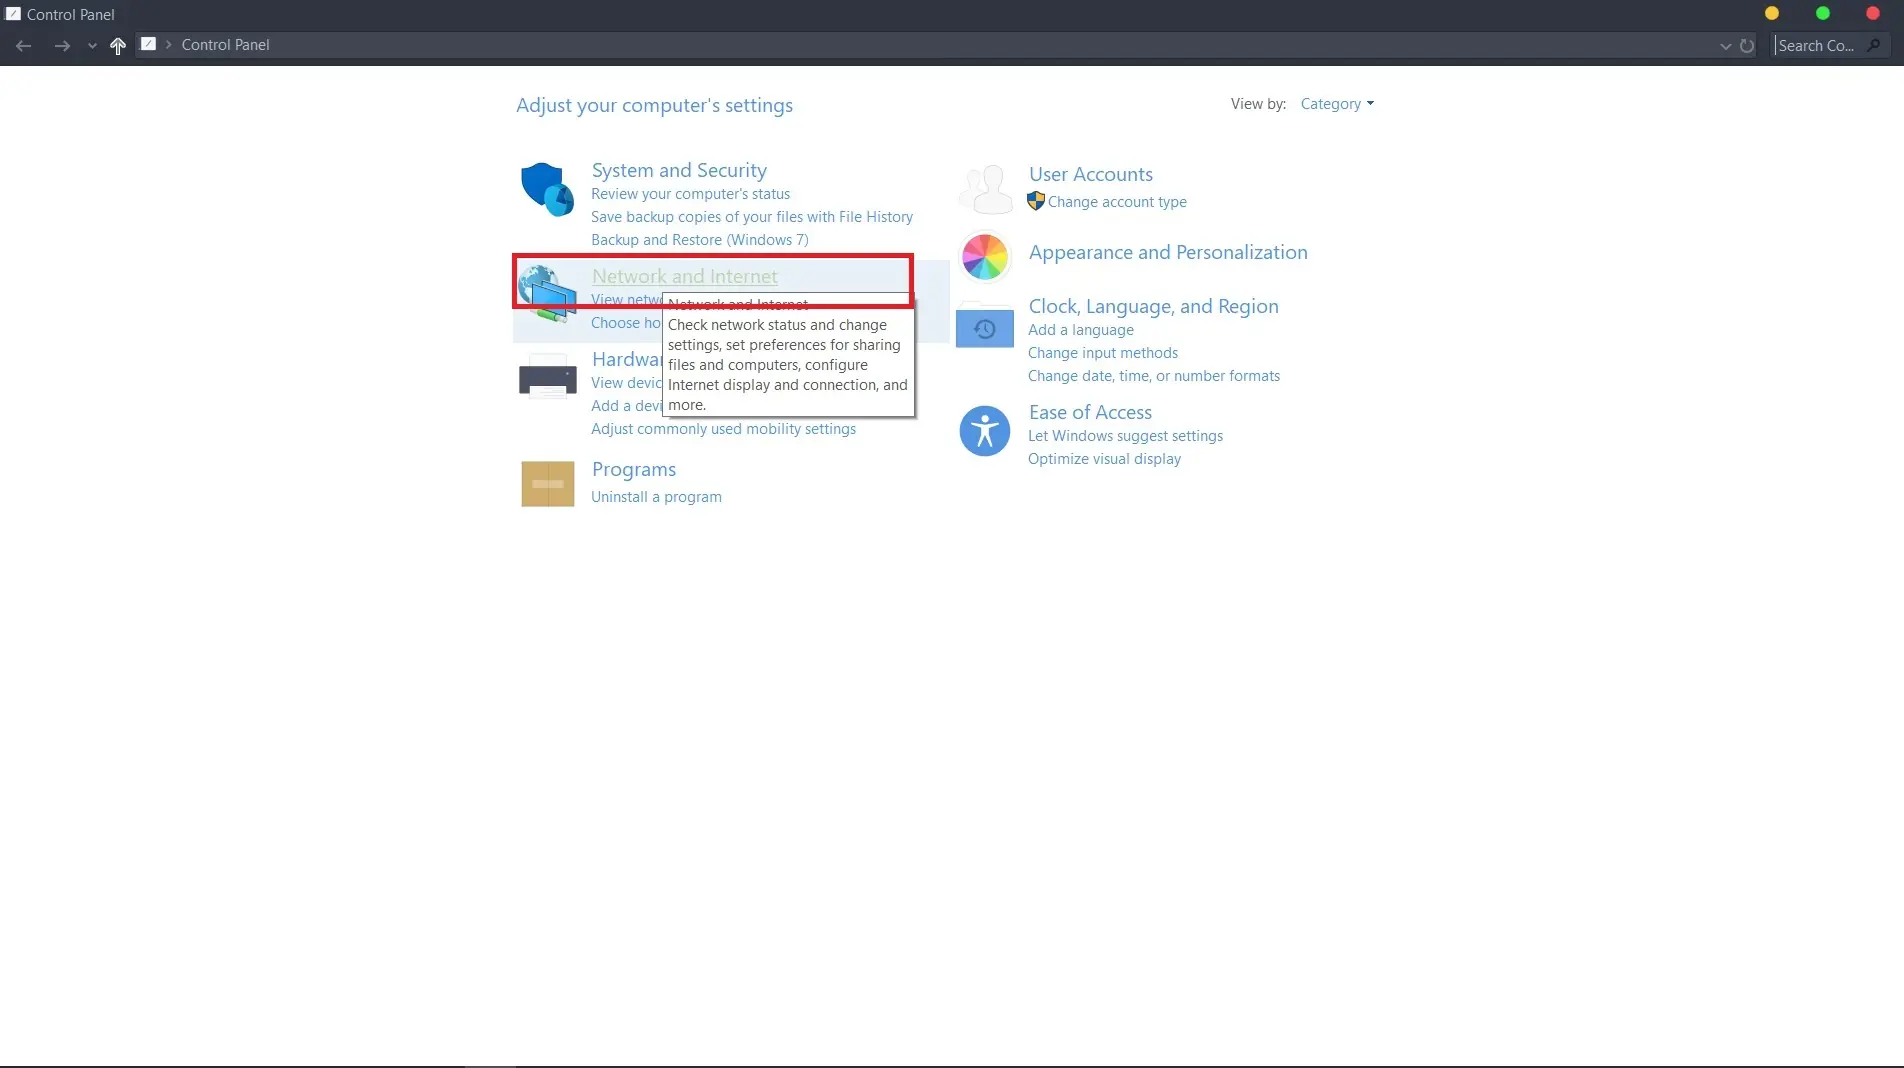The height and width of the screenshot is (1068, 1904).
Task: Open Ease of Access heading
Action: (x=1090, y=412)
